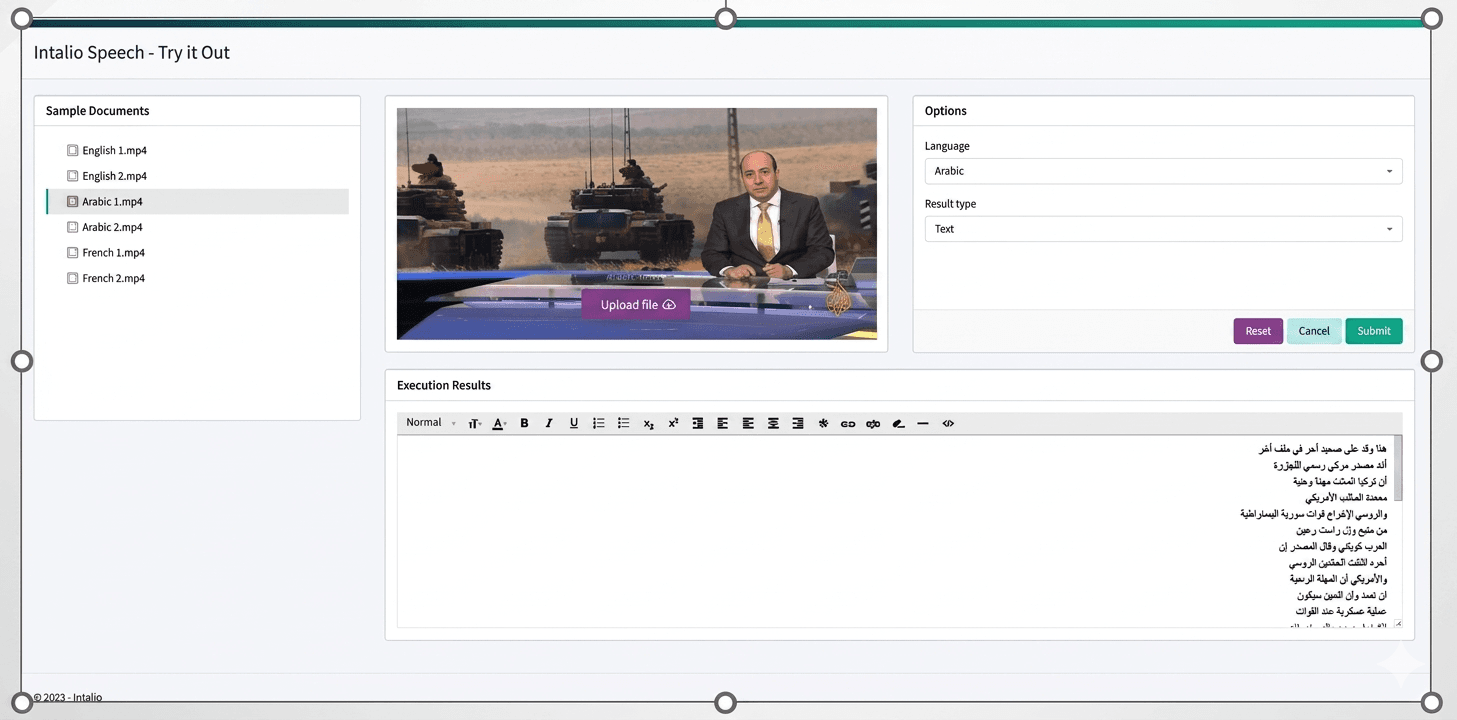Toggle italic formatting in the editor
The width and height of the screenshot is (1457, 720).
click(x=549, y=423)
